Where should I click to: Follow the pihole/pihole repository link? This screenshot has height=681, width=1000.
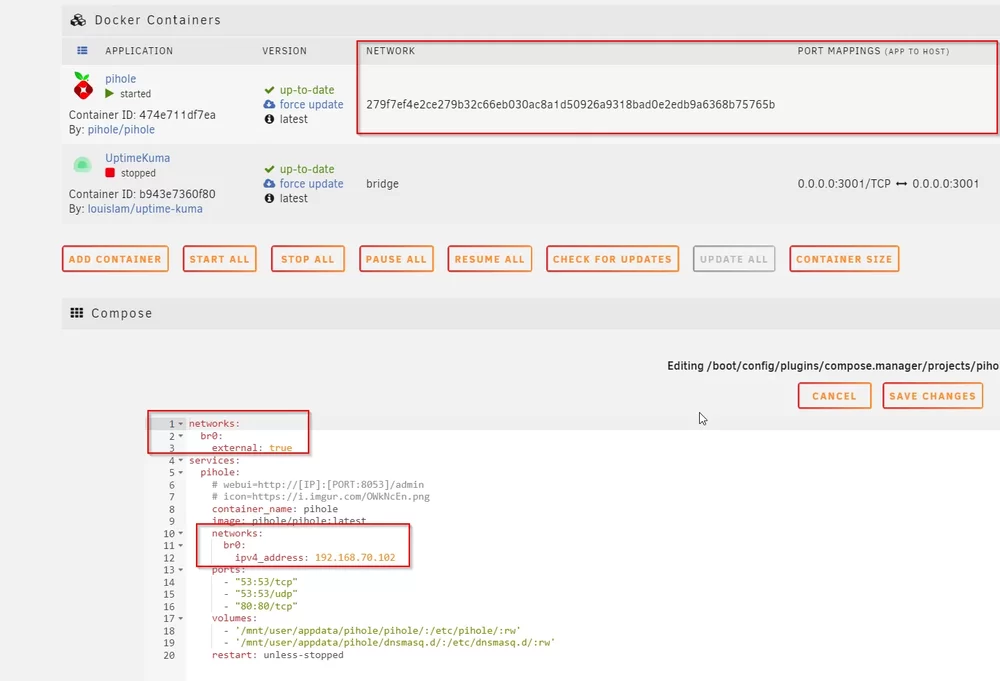pyautogui.click(x=121, y=129)
